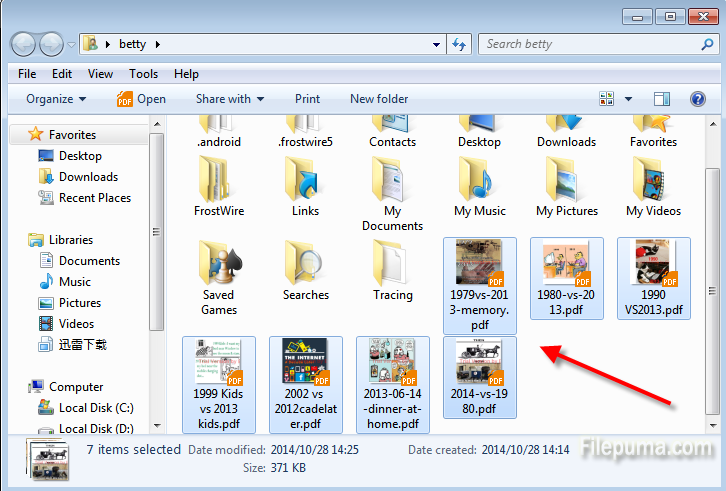Select Local Disk (C:) in navigation pane
726x491 pixels.
(95, 408)
